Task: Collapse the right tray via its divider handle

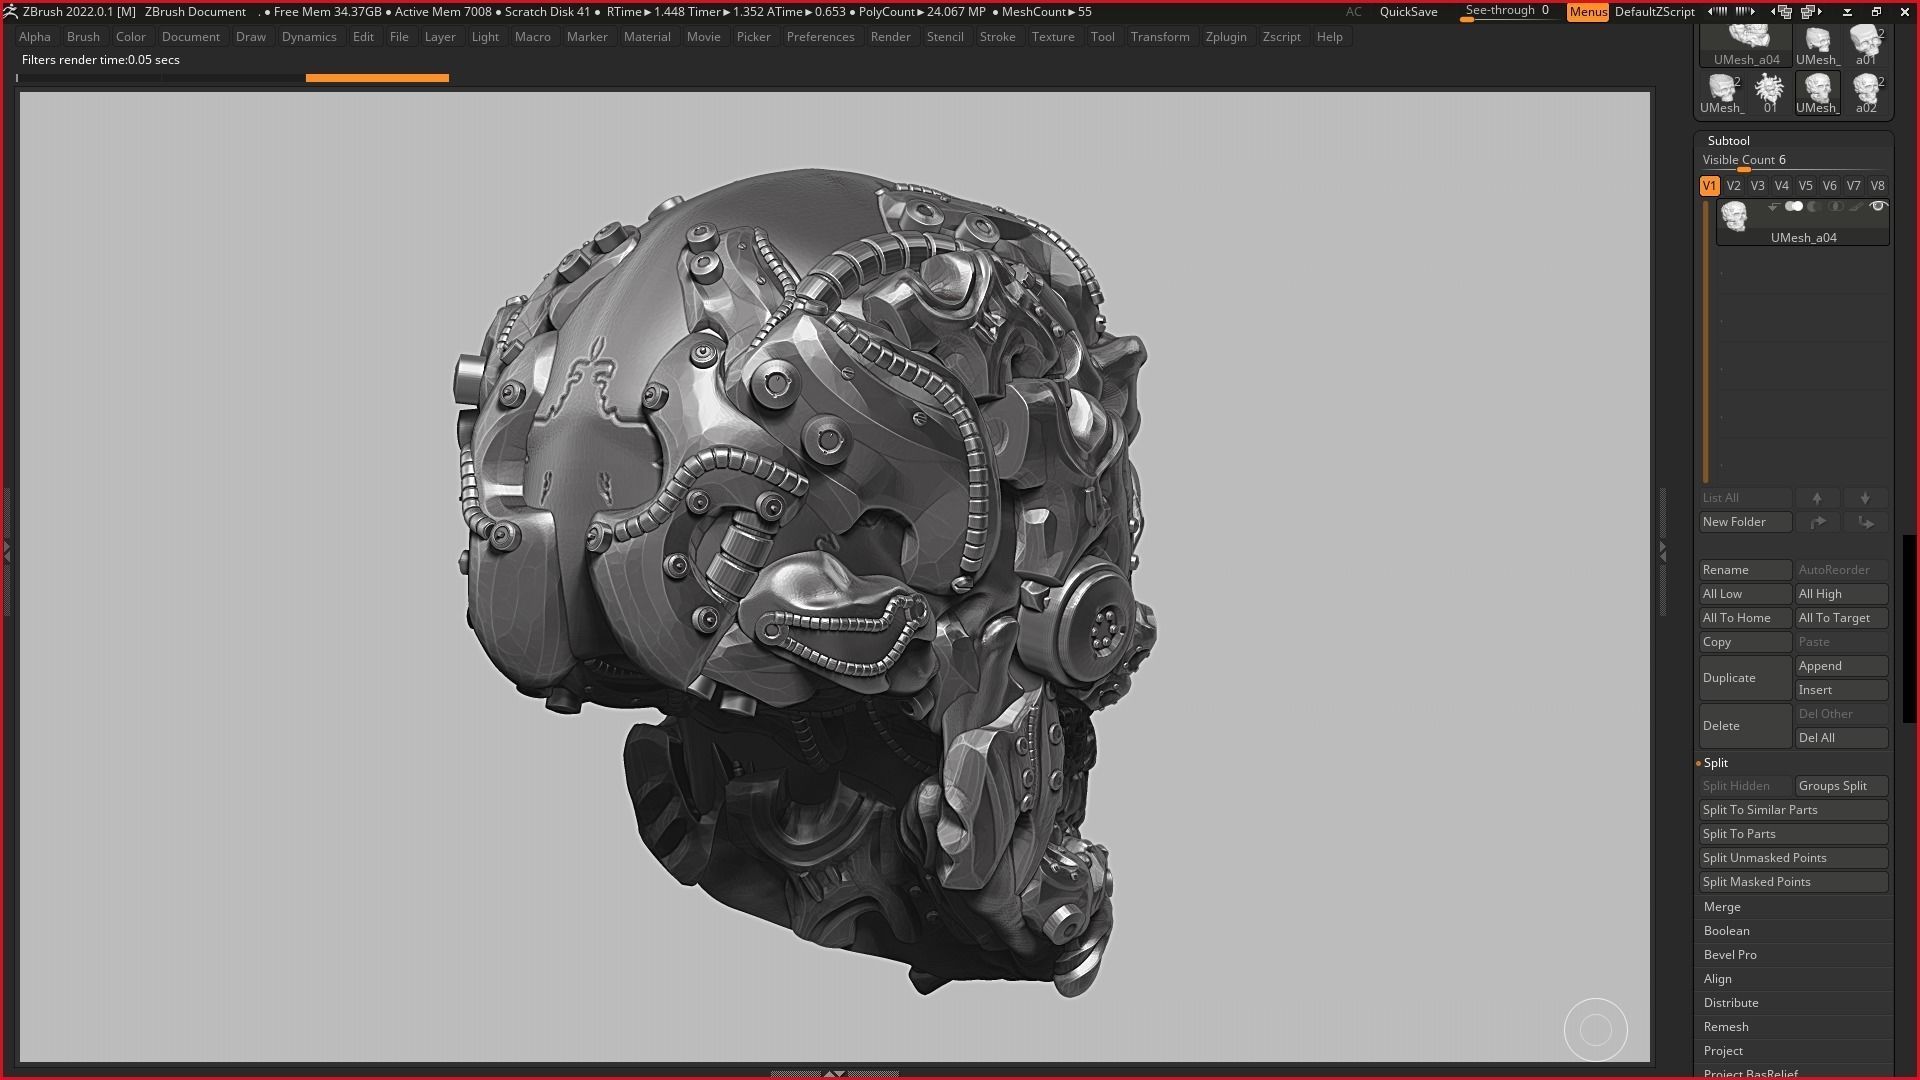Action: pyautogui.click(x=1662, y=551)
